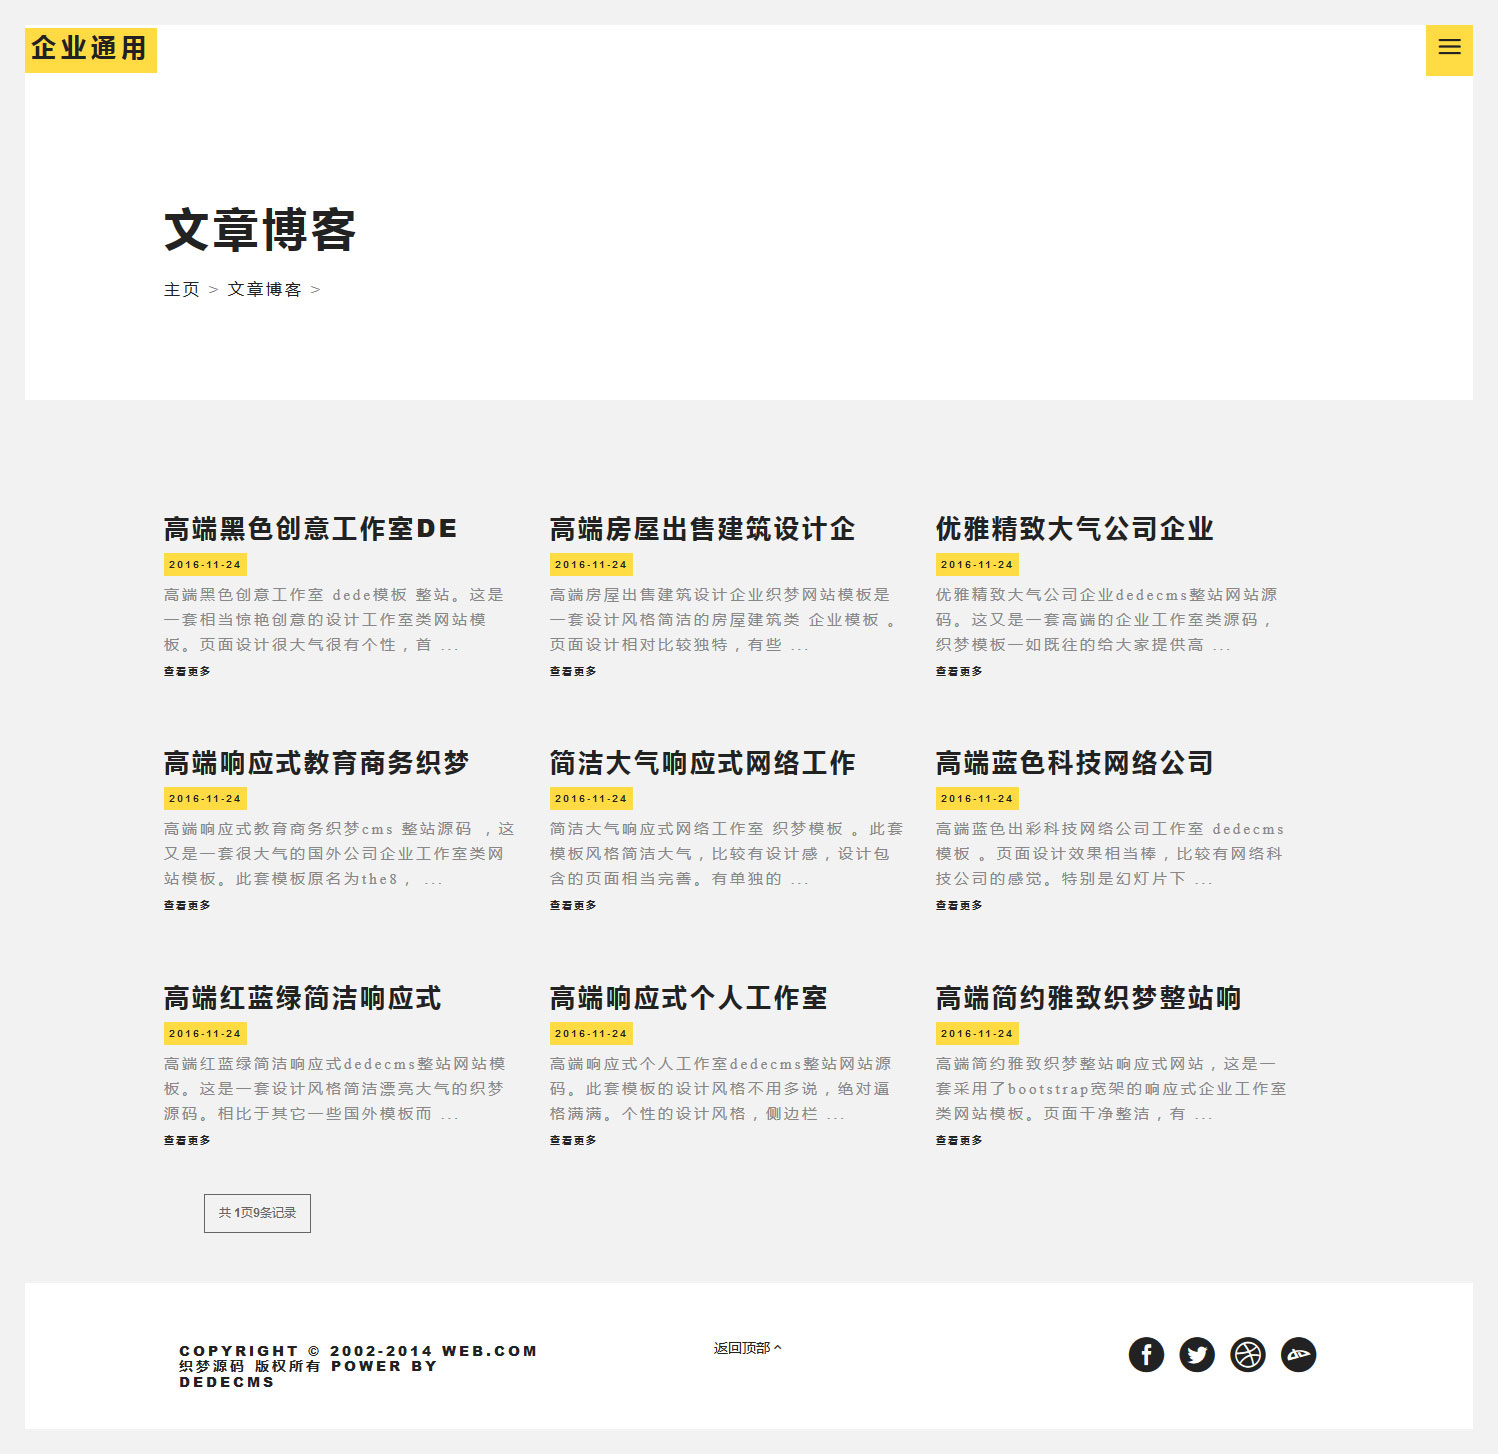Click the 共1页9条记录 pagination box
This screenshot has height=1454, width=1498.
257,1213
